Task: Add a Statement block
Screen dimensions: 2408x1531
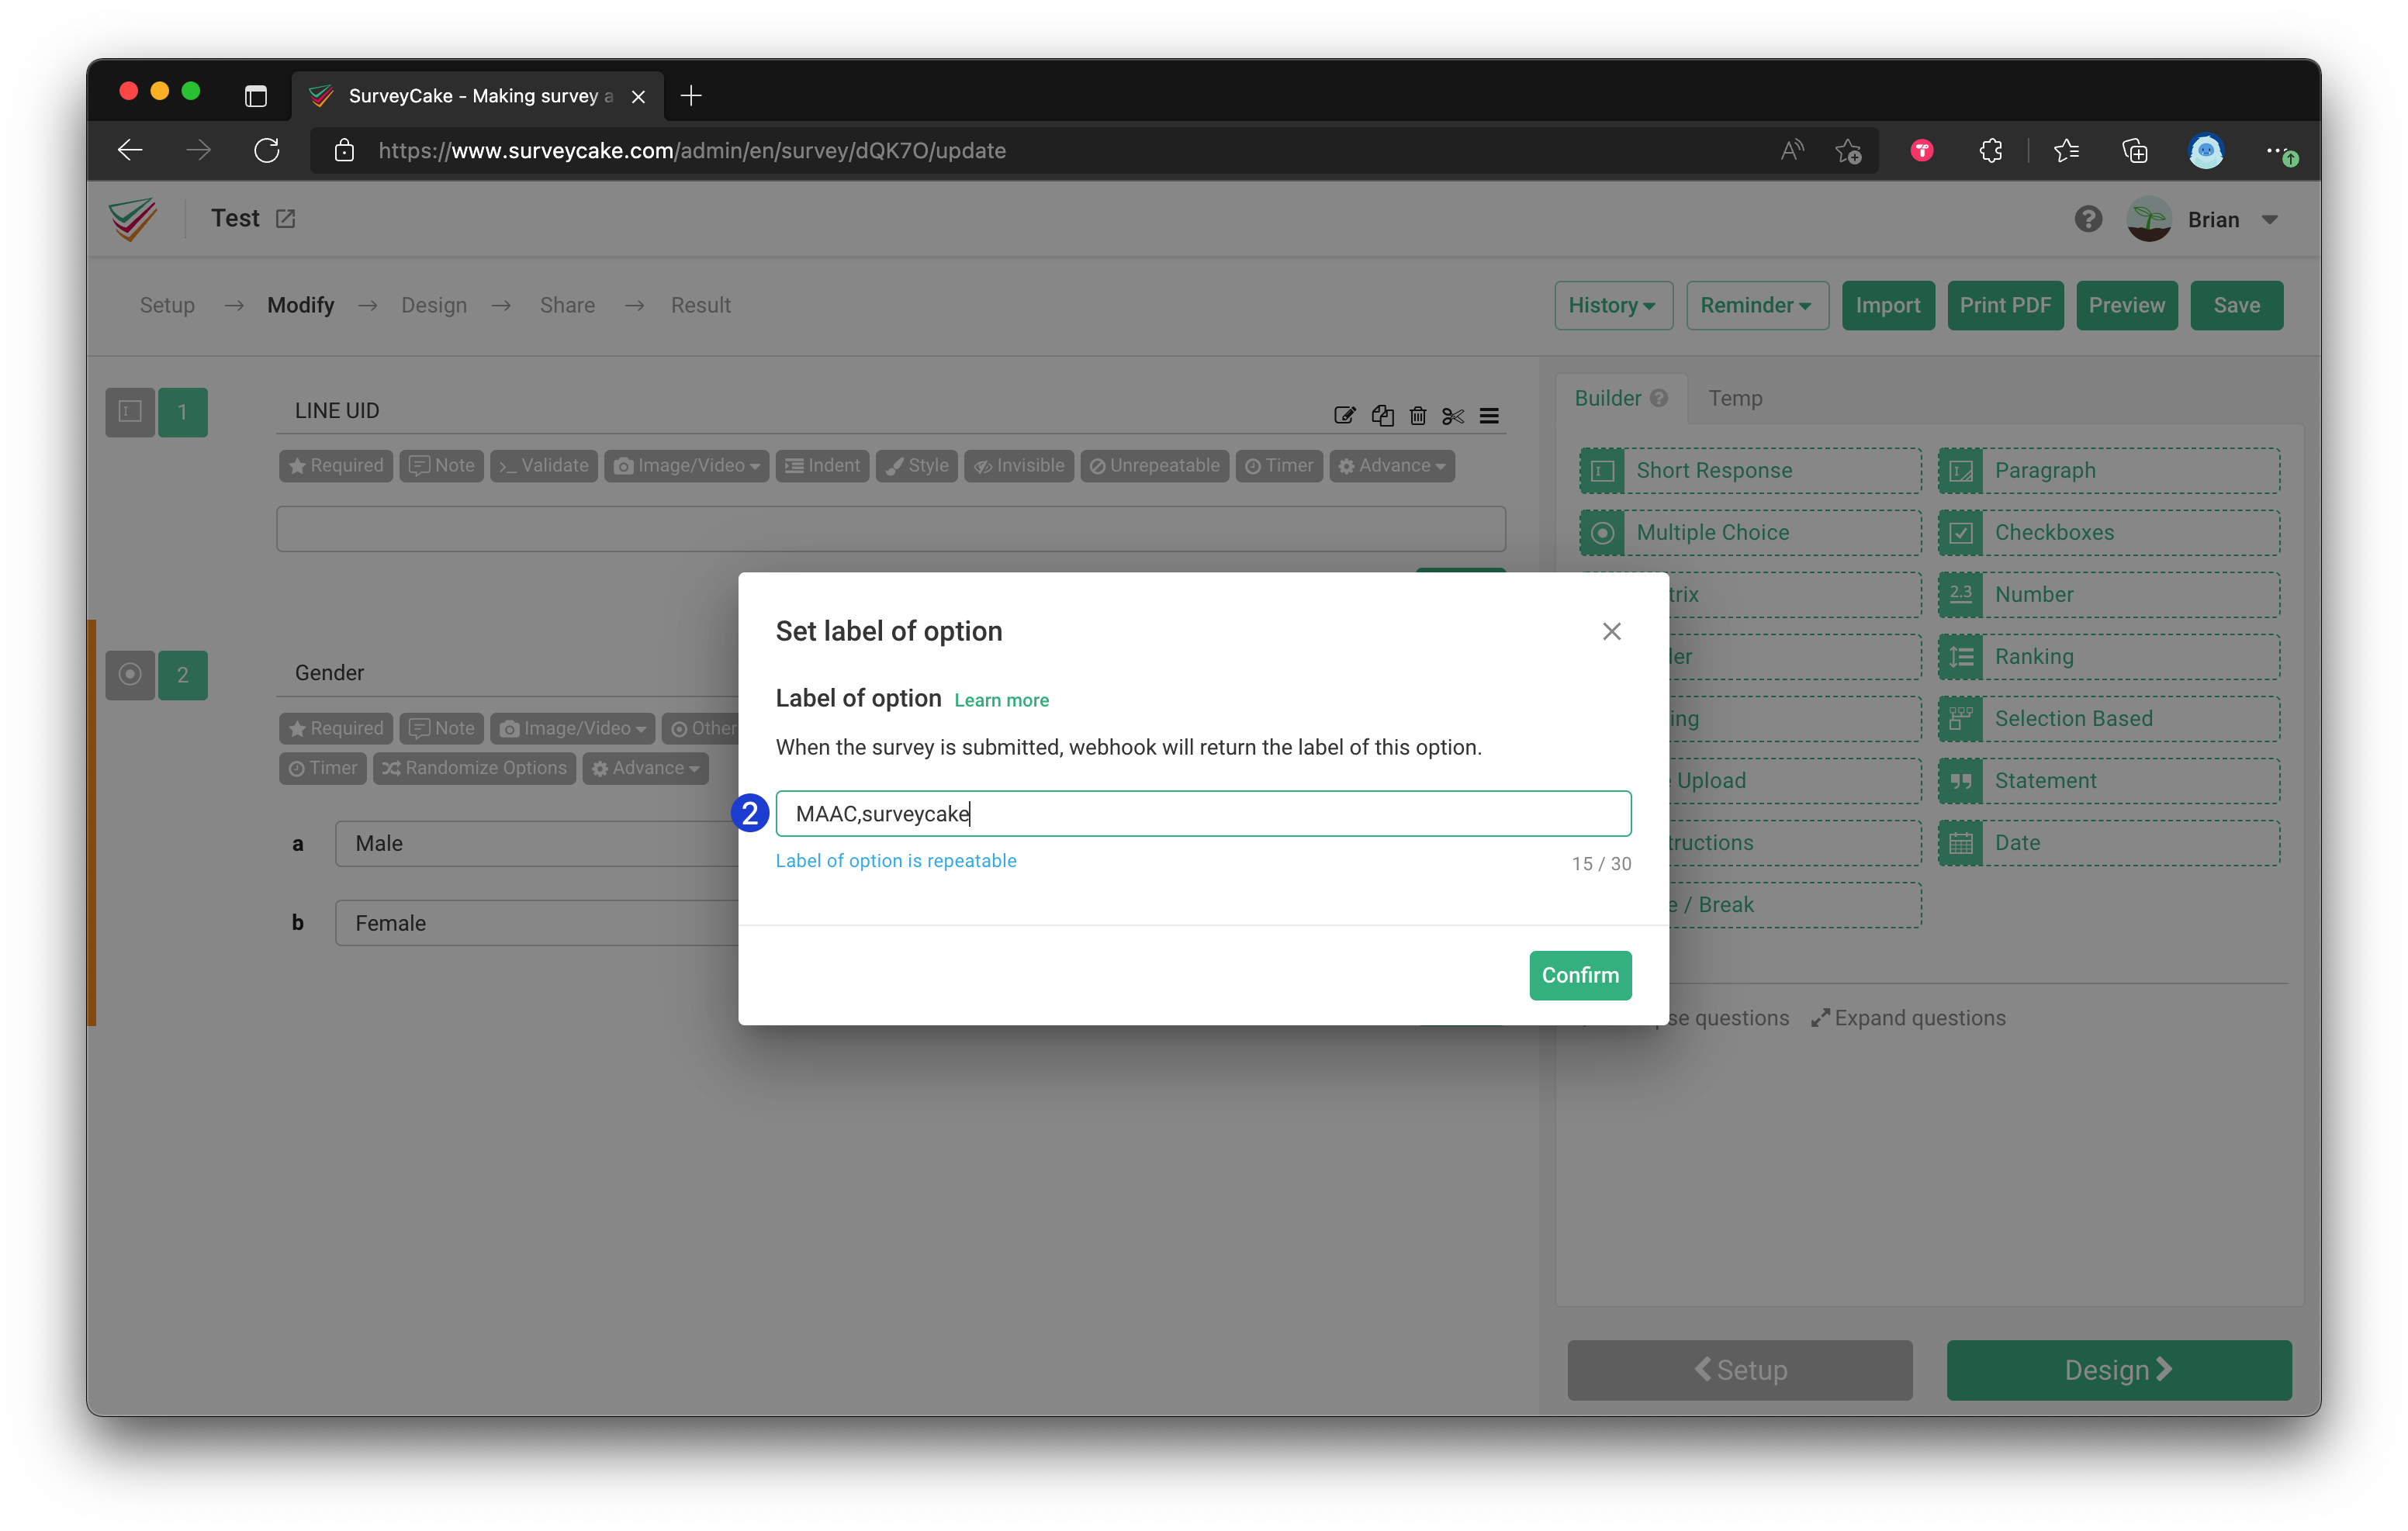Action: [x=2109, y=780]
